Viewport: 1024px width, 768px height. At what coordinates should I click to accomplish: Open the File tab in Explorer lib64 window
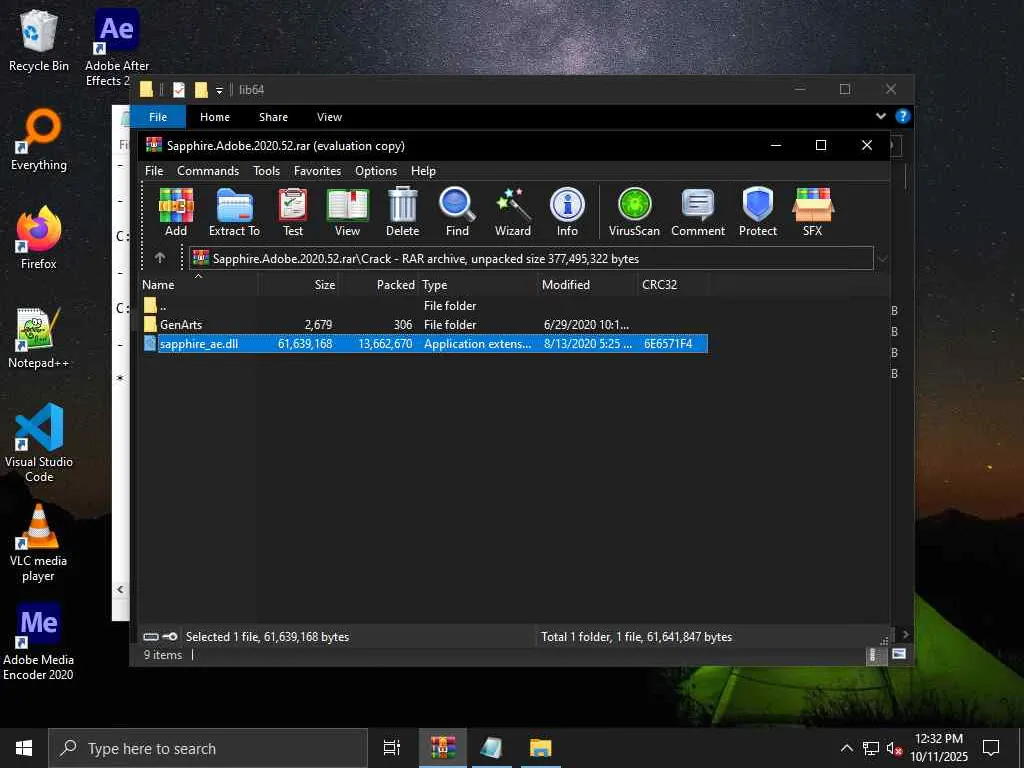[158, 117]
